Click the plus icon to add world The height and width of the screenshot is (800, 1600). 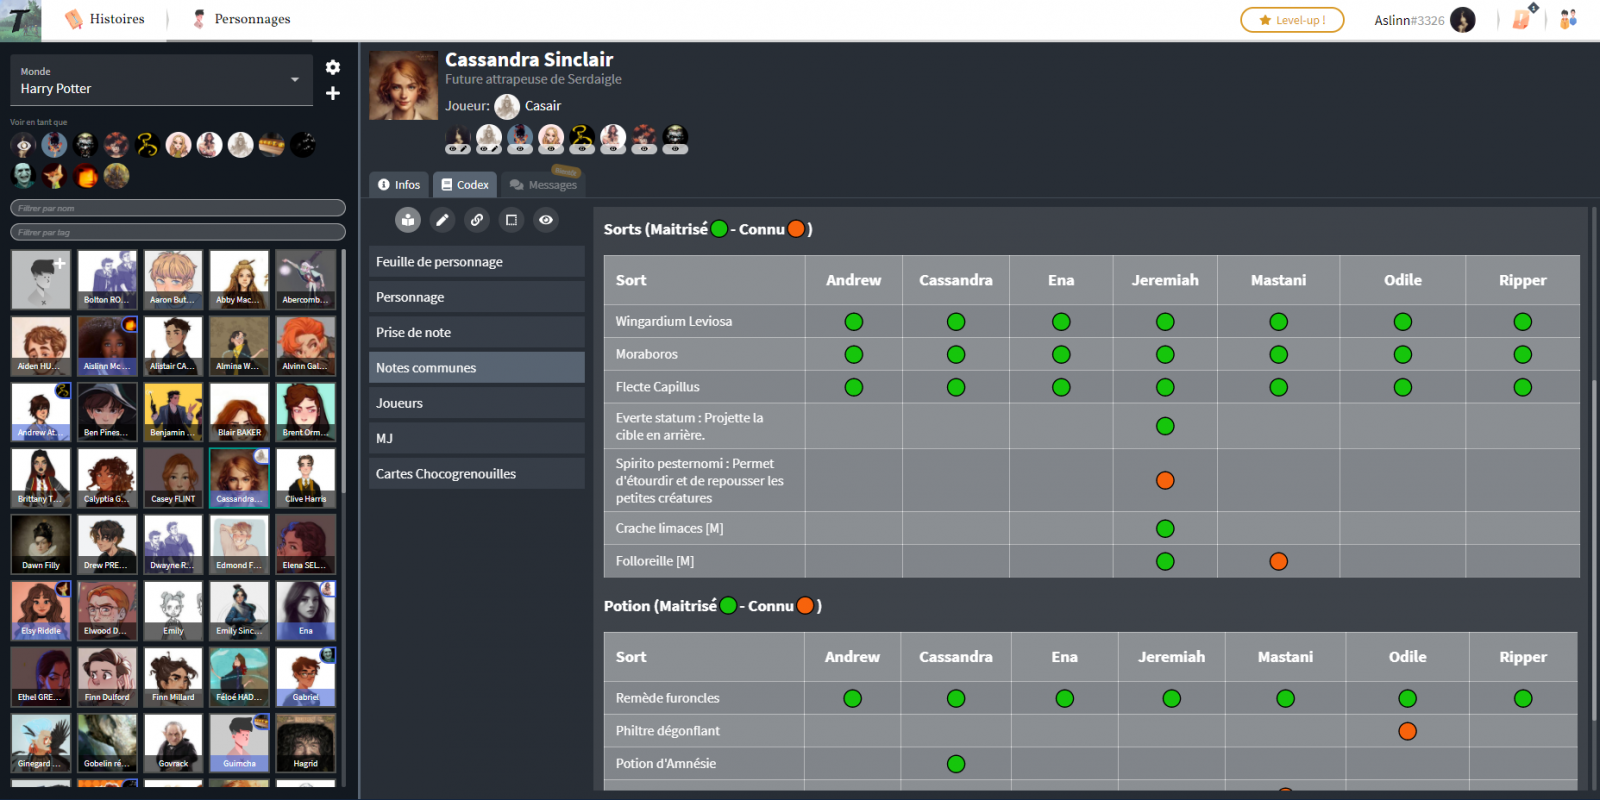click(333, 93)
